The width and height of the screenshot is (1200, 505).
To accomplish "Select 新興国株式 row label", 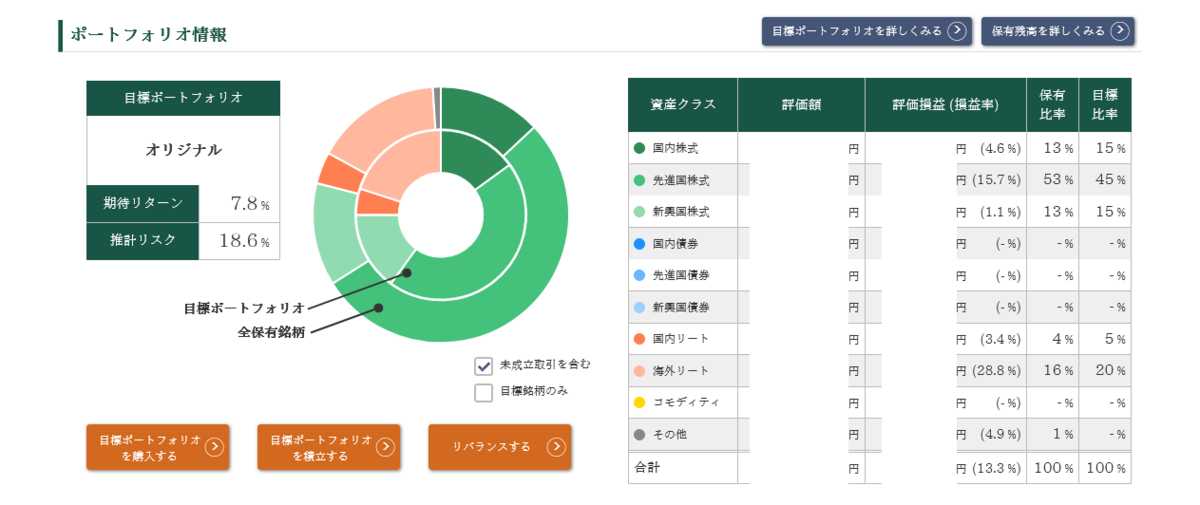I will pyautogui.click(x=682, y=212).
